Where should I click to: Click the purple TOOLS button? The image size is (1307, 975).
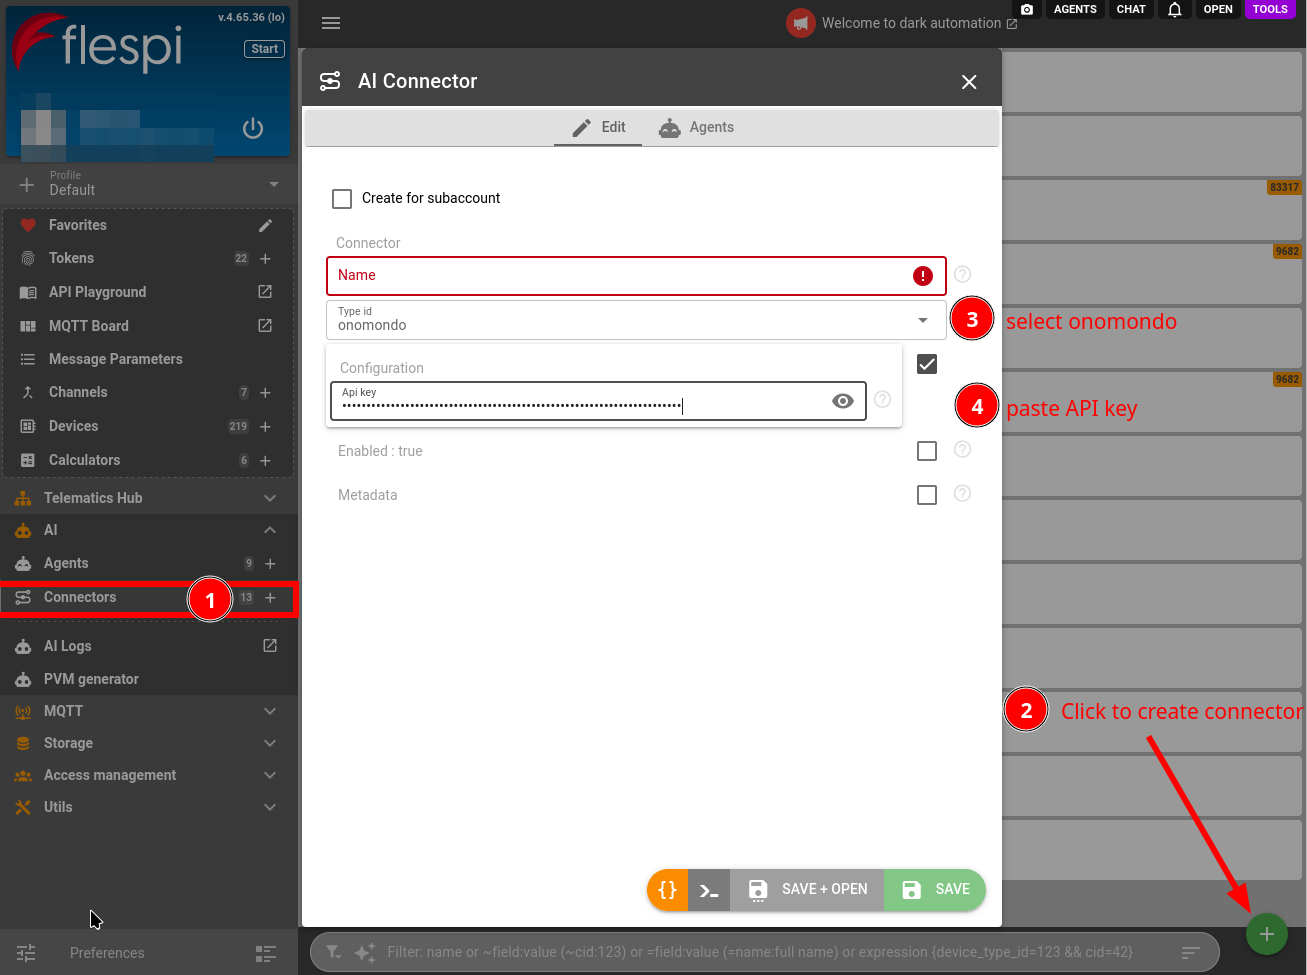click(x=1270, y=9)
